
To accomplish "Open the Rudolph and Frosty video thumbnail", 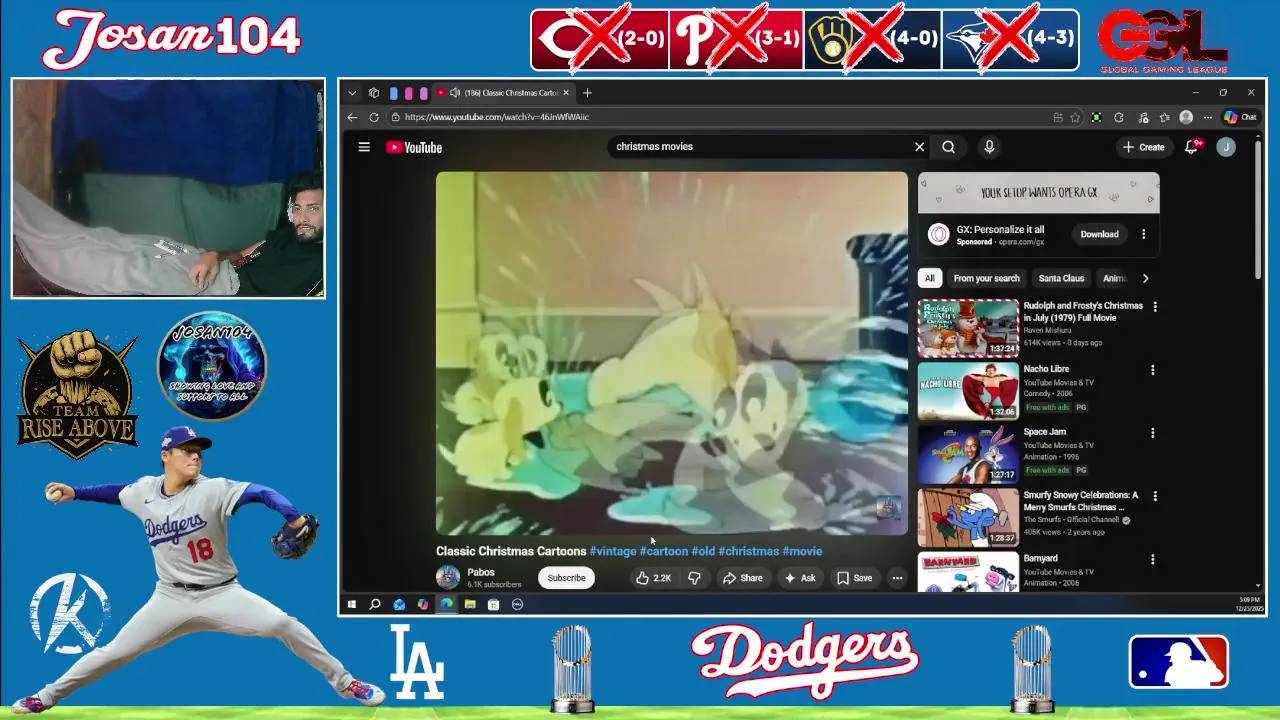I will pos(968,327).
